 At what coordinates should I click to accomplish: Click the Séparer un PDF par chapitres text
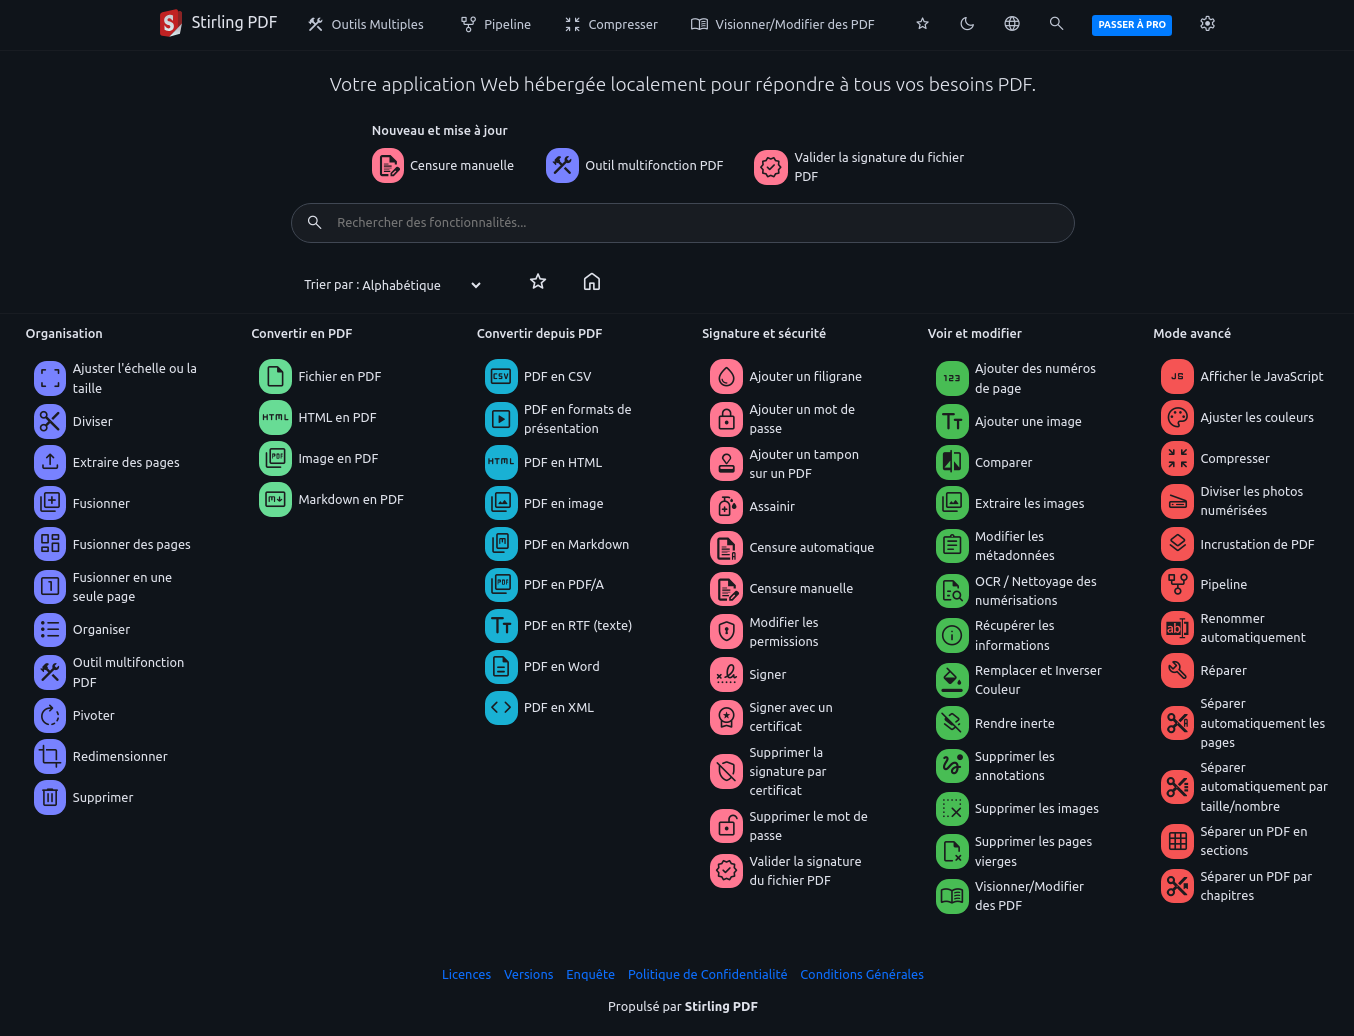click(x=1256, y=886)
